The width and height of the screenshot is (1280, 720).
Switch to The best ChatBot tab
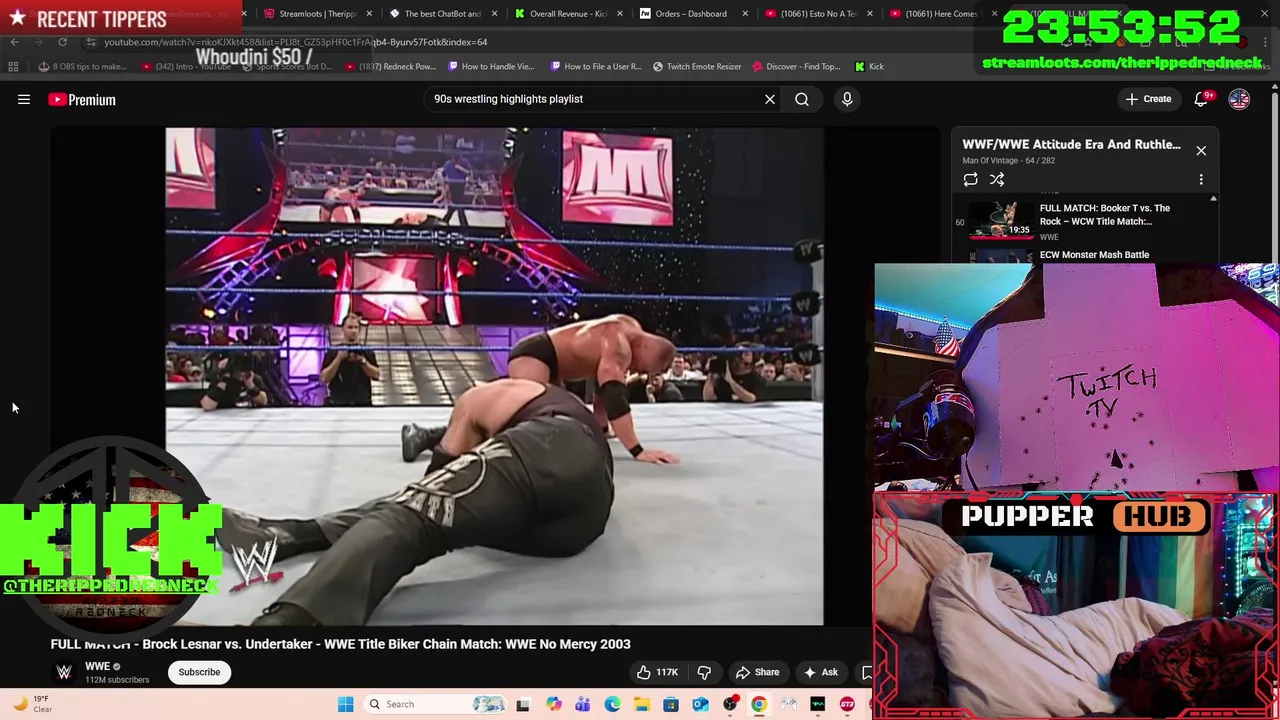point(442,14)
